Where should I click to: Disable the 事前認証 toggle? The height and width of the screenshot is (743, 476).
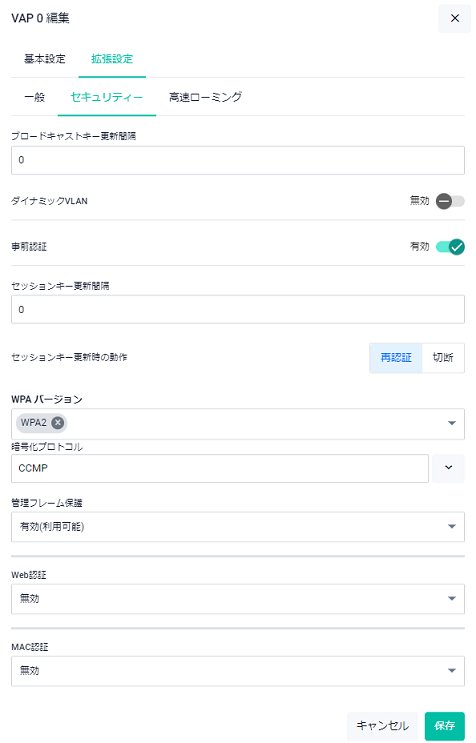(450, 247)
